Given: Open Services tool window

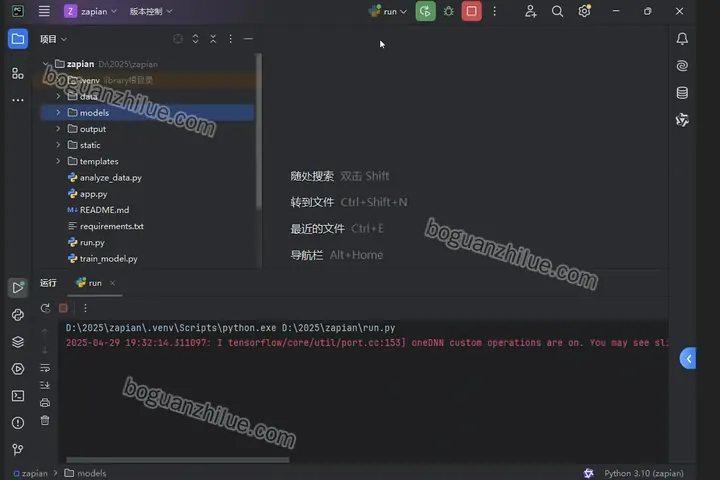Looking at the screenshot, I should [x=18, y=369].
